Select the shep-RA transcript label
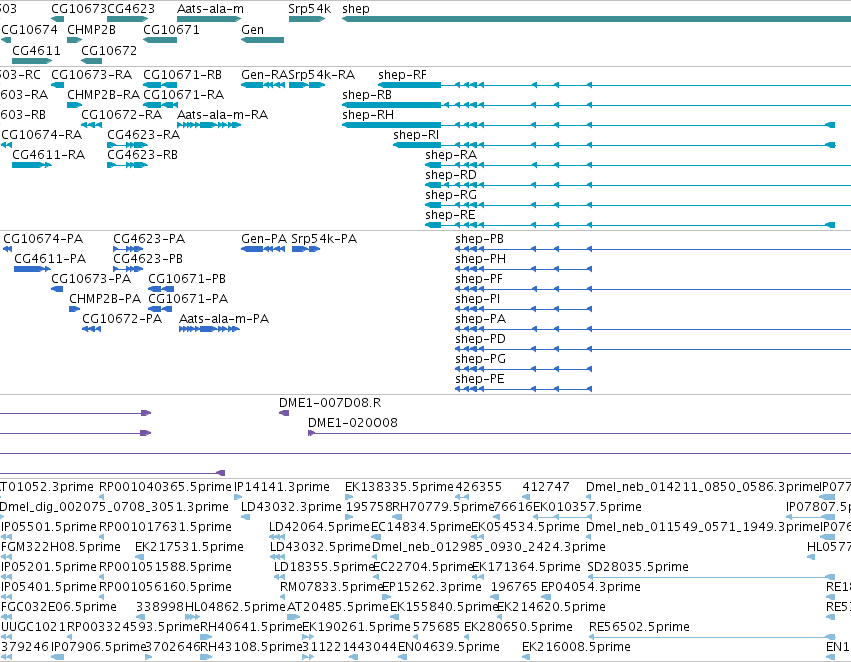 [451, 155]
